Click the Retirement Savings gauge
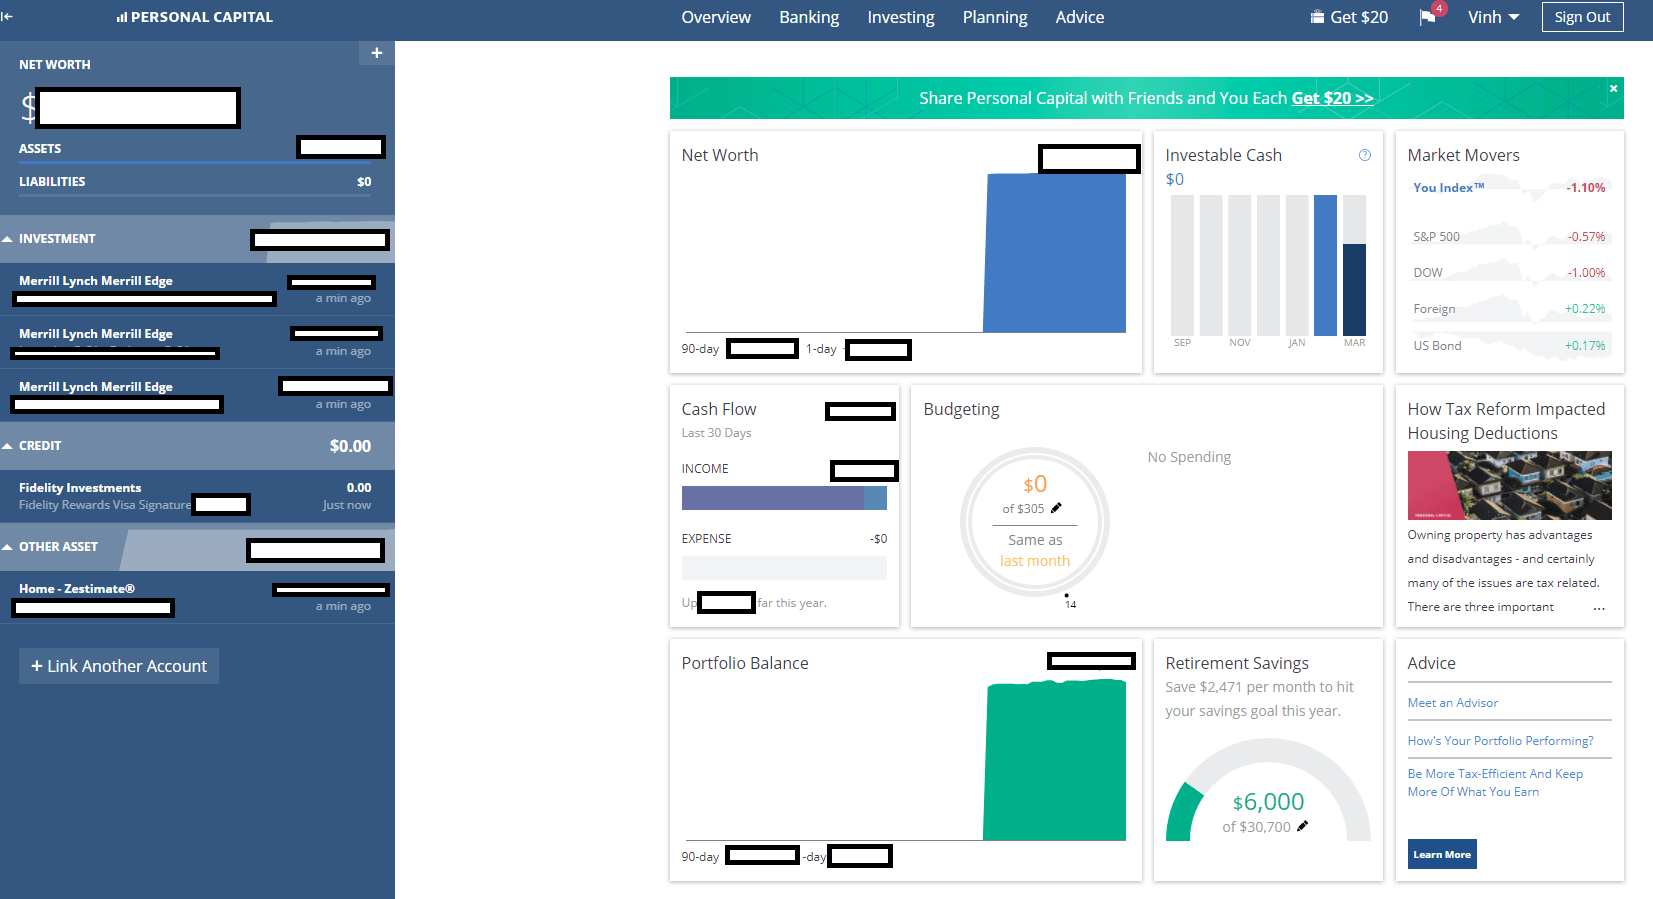The height and width of the screenshot is (899, 1653). [1268, 790]
